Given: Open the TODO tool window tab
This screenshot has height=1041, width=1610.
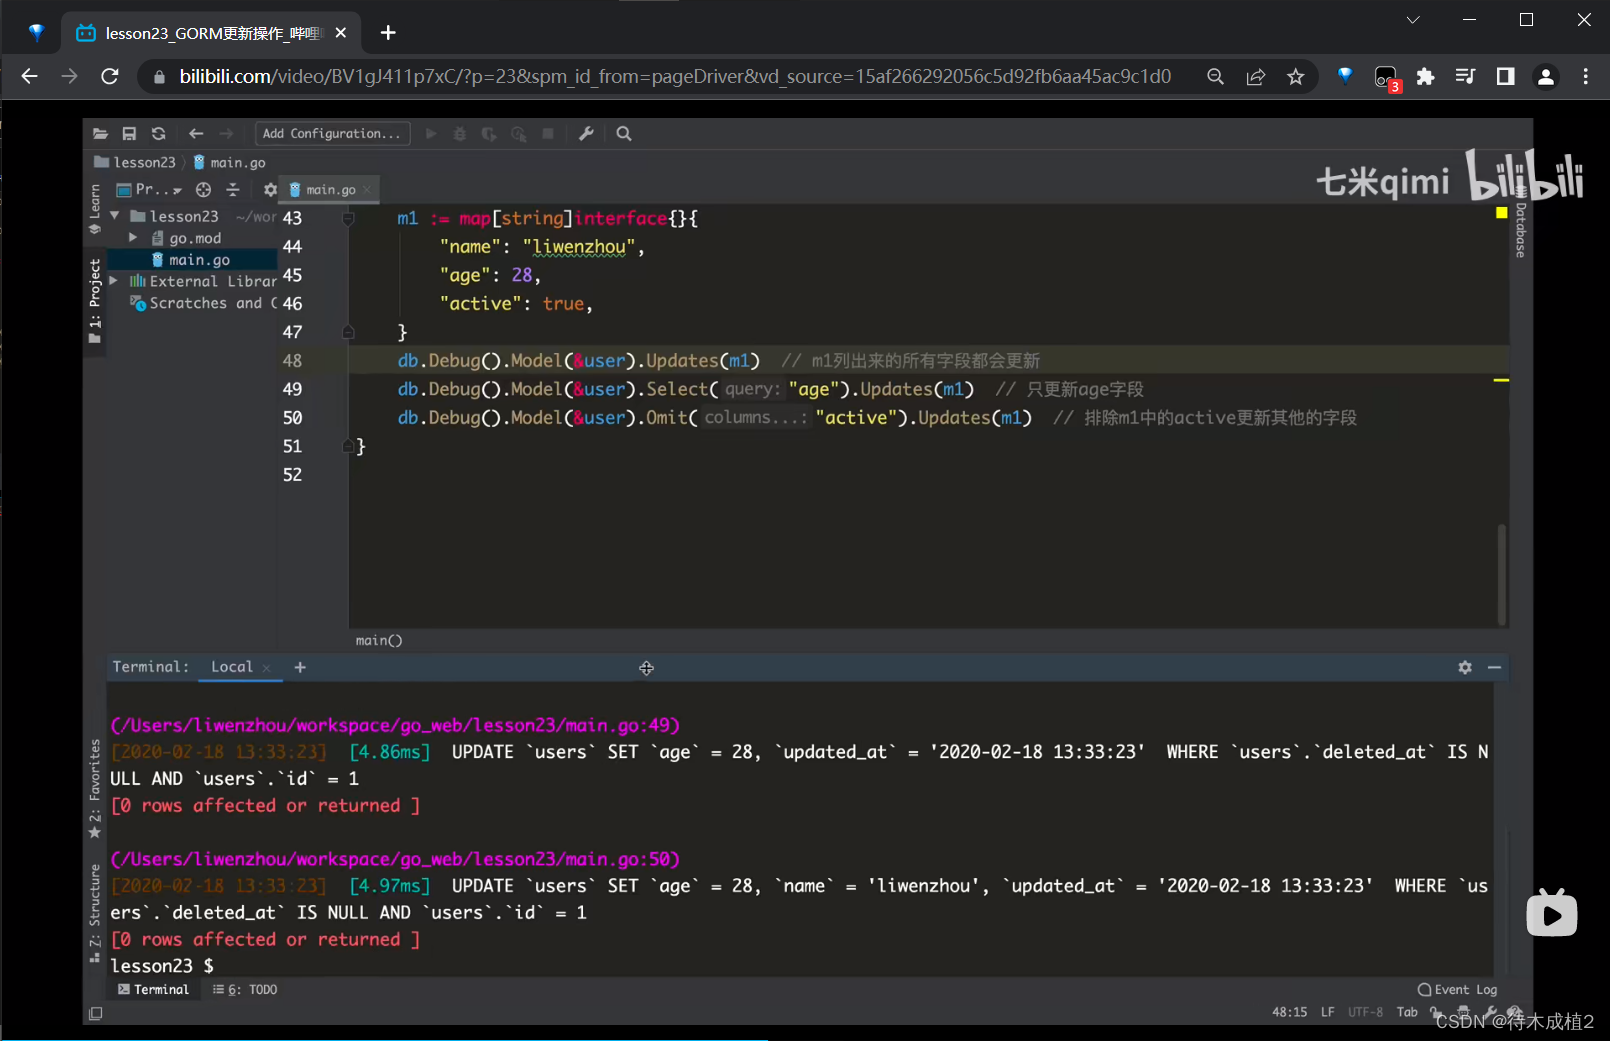Looking at the screenshot, I should [246, 990].
